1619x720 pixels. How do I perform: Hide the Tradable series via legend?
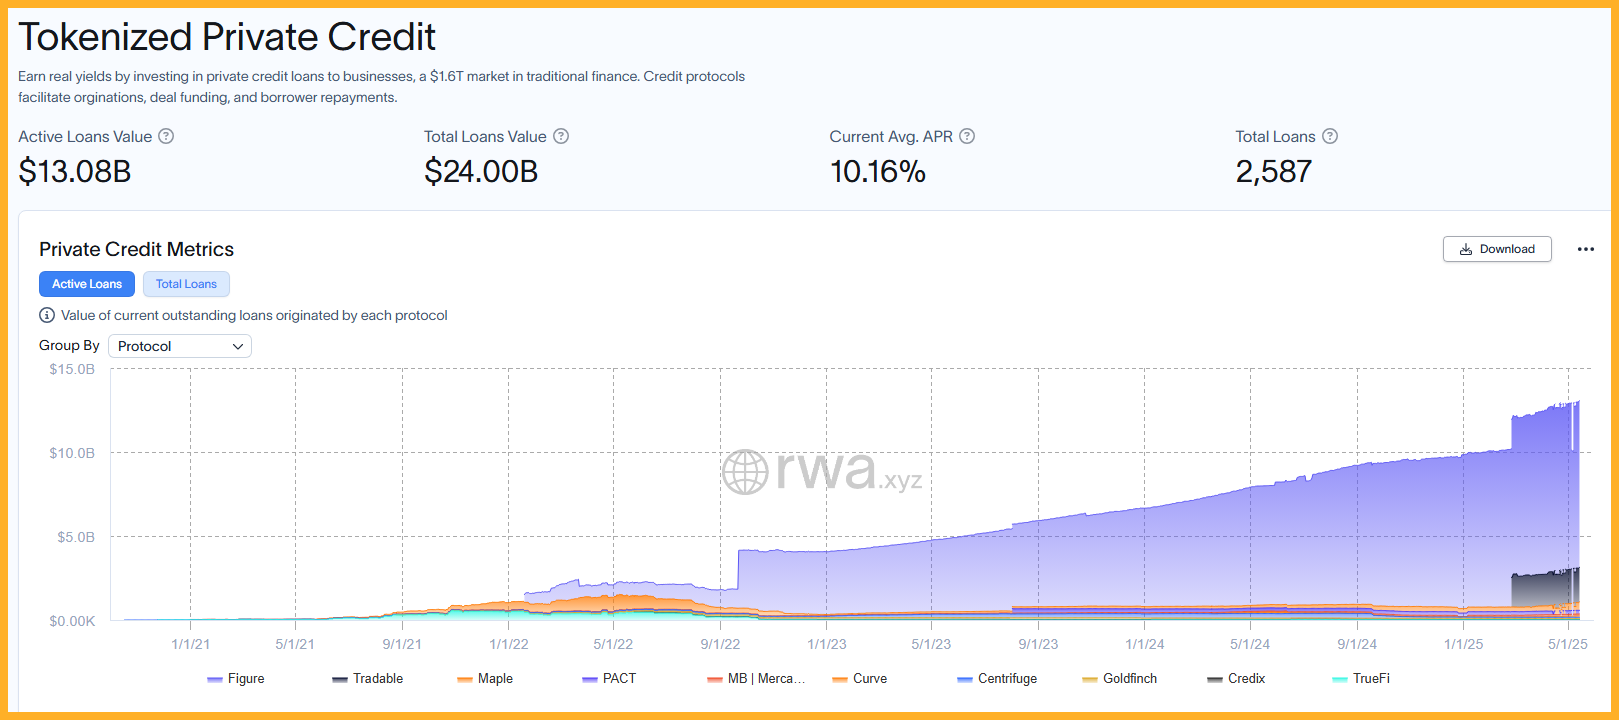(x=368, y=678)
